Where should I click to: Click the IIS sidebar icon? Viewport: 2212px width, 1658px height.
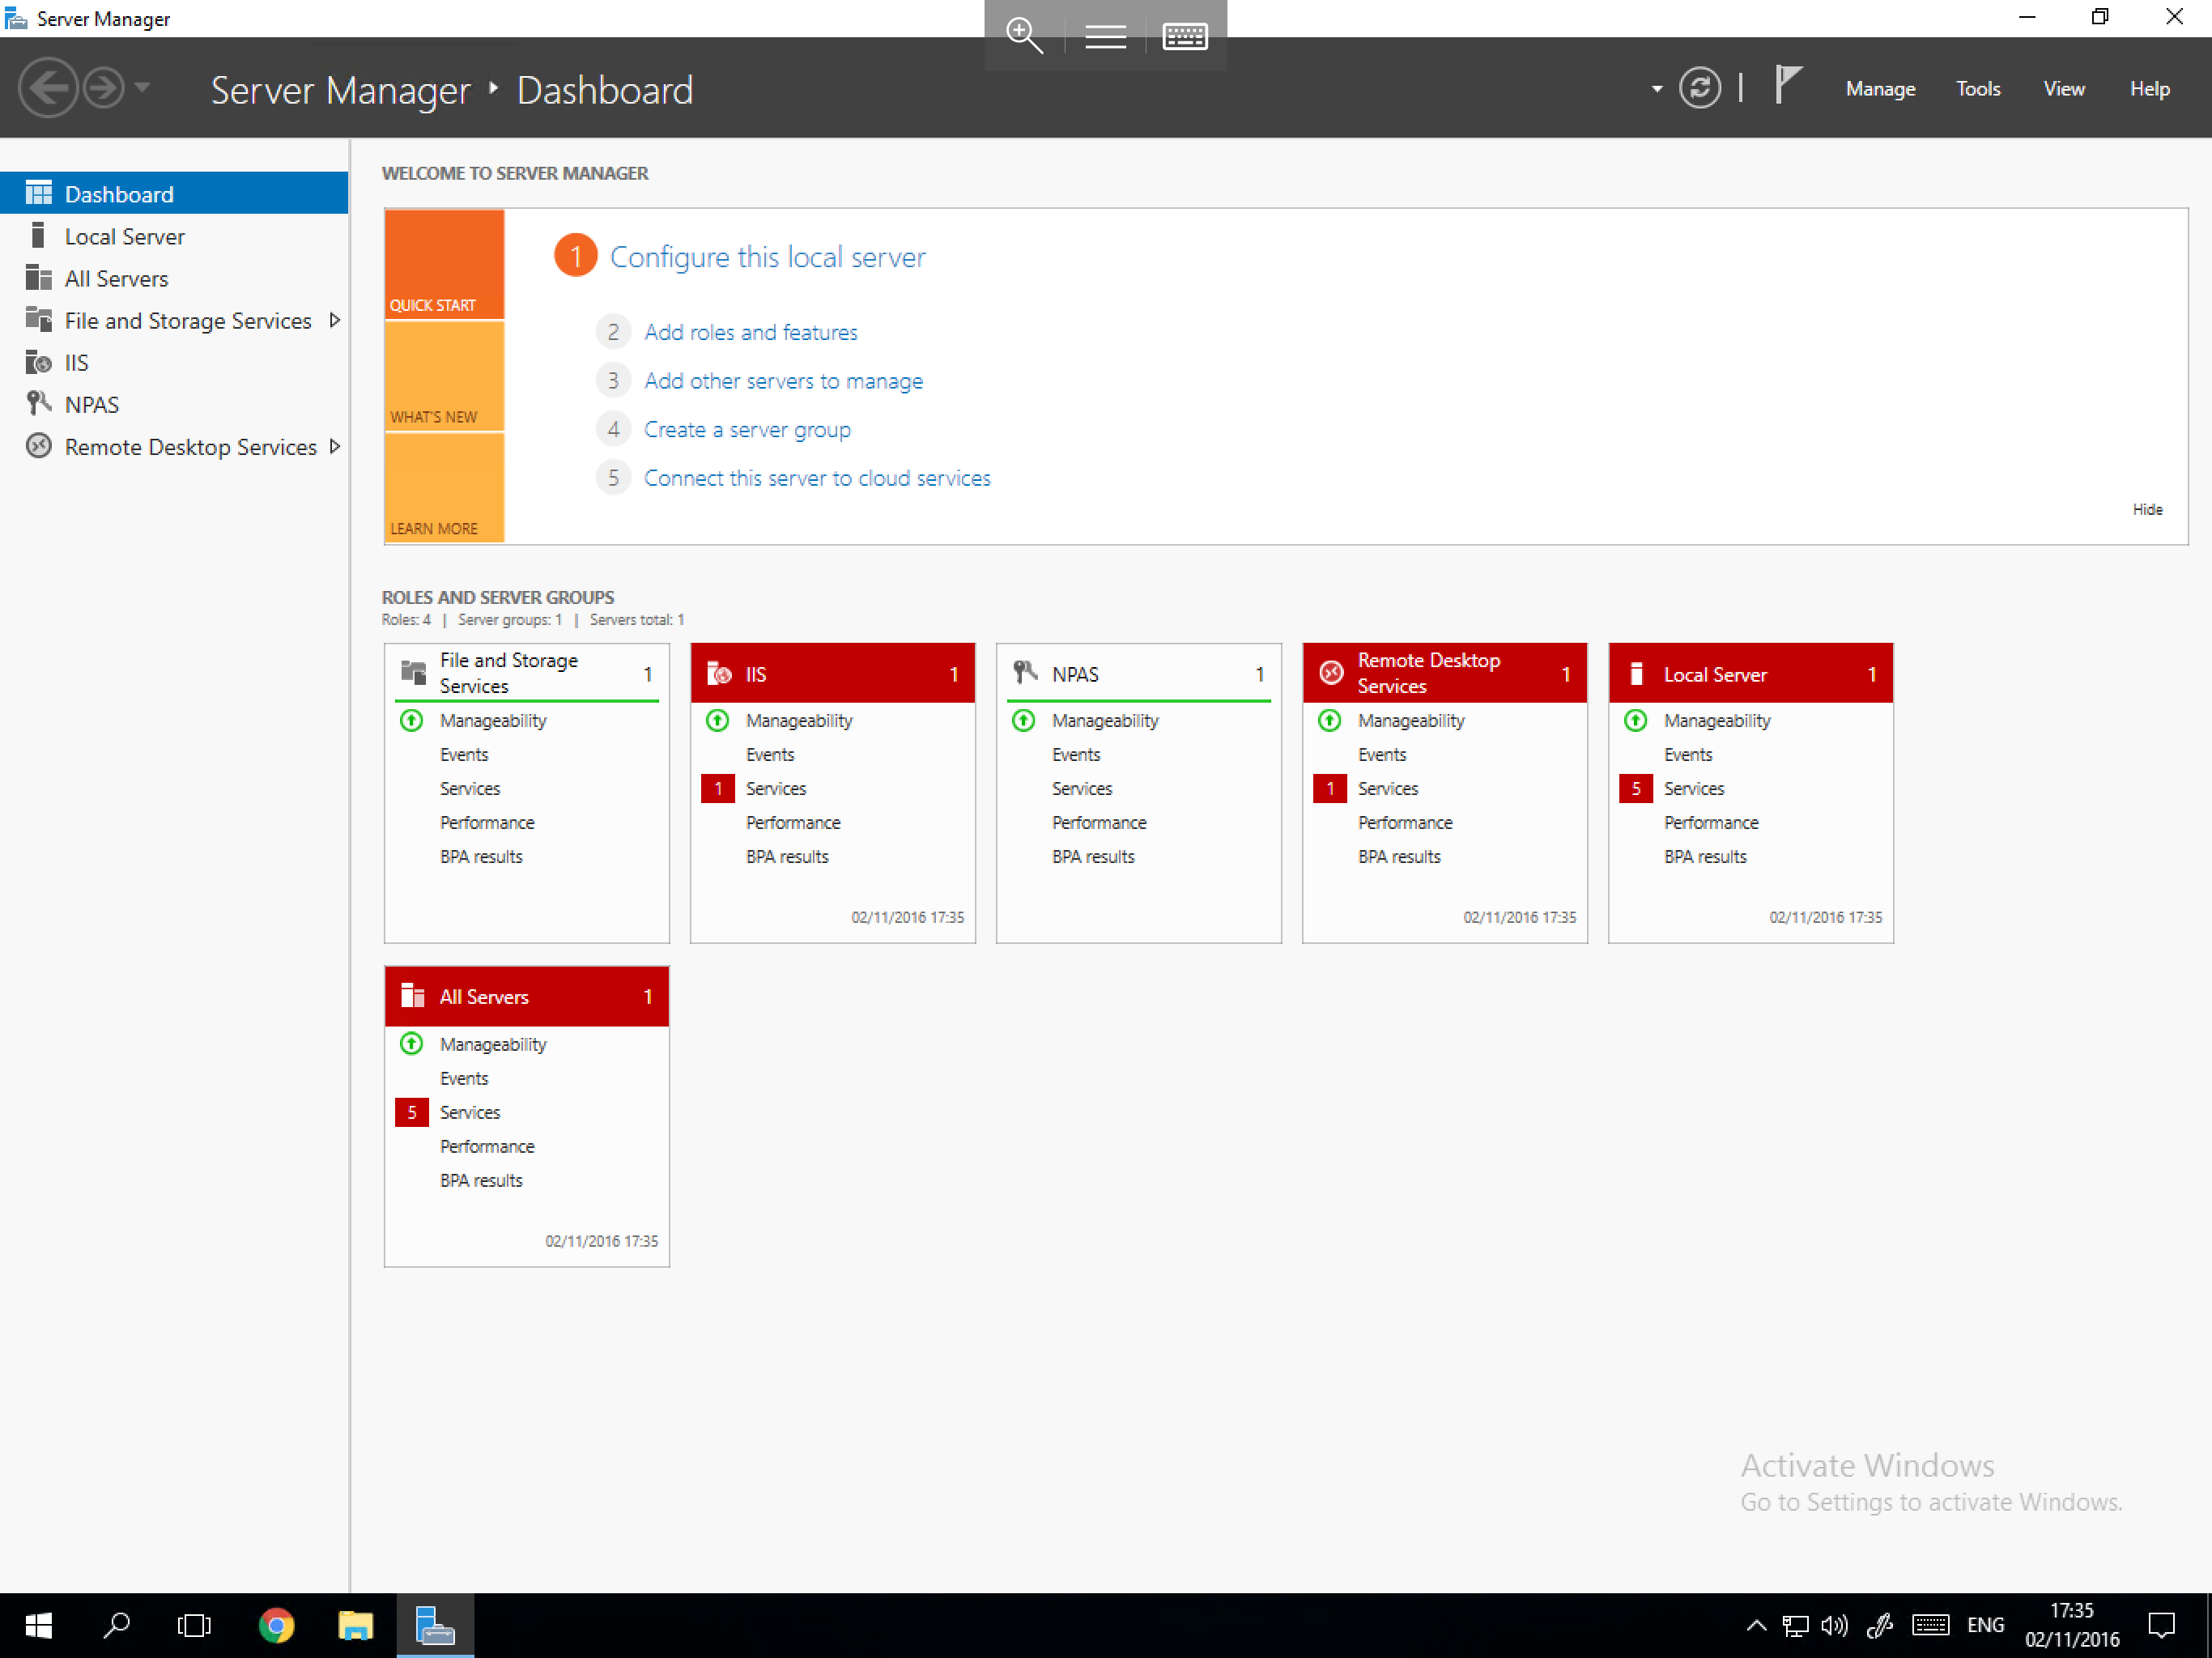click(x=38, y=362)
